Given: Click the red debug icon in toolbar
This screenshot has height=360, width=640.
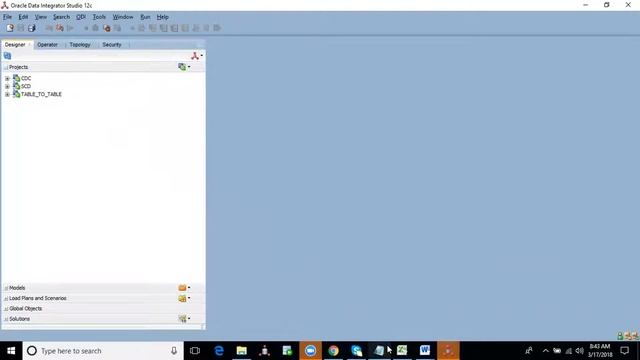Looking at the screenshot, I should [60, 28].
